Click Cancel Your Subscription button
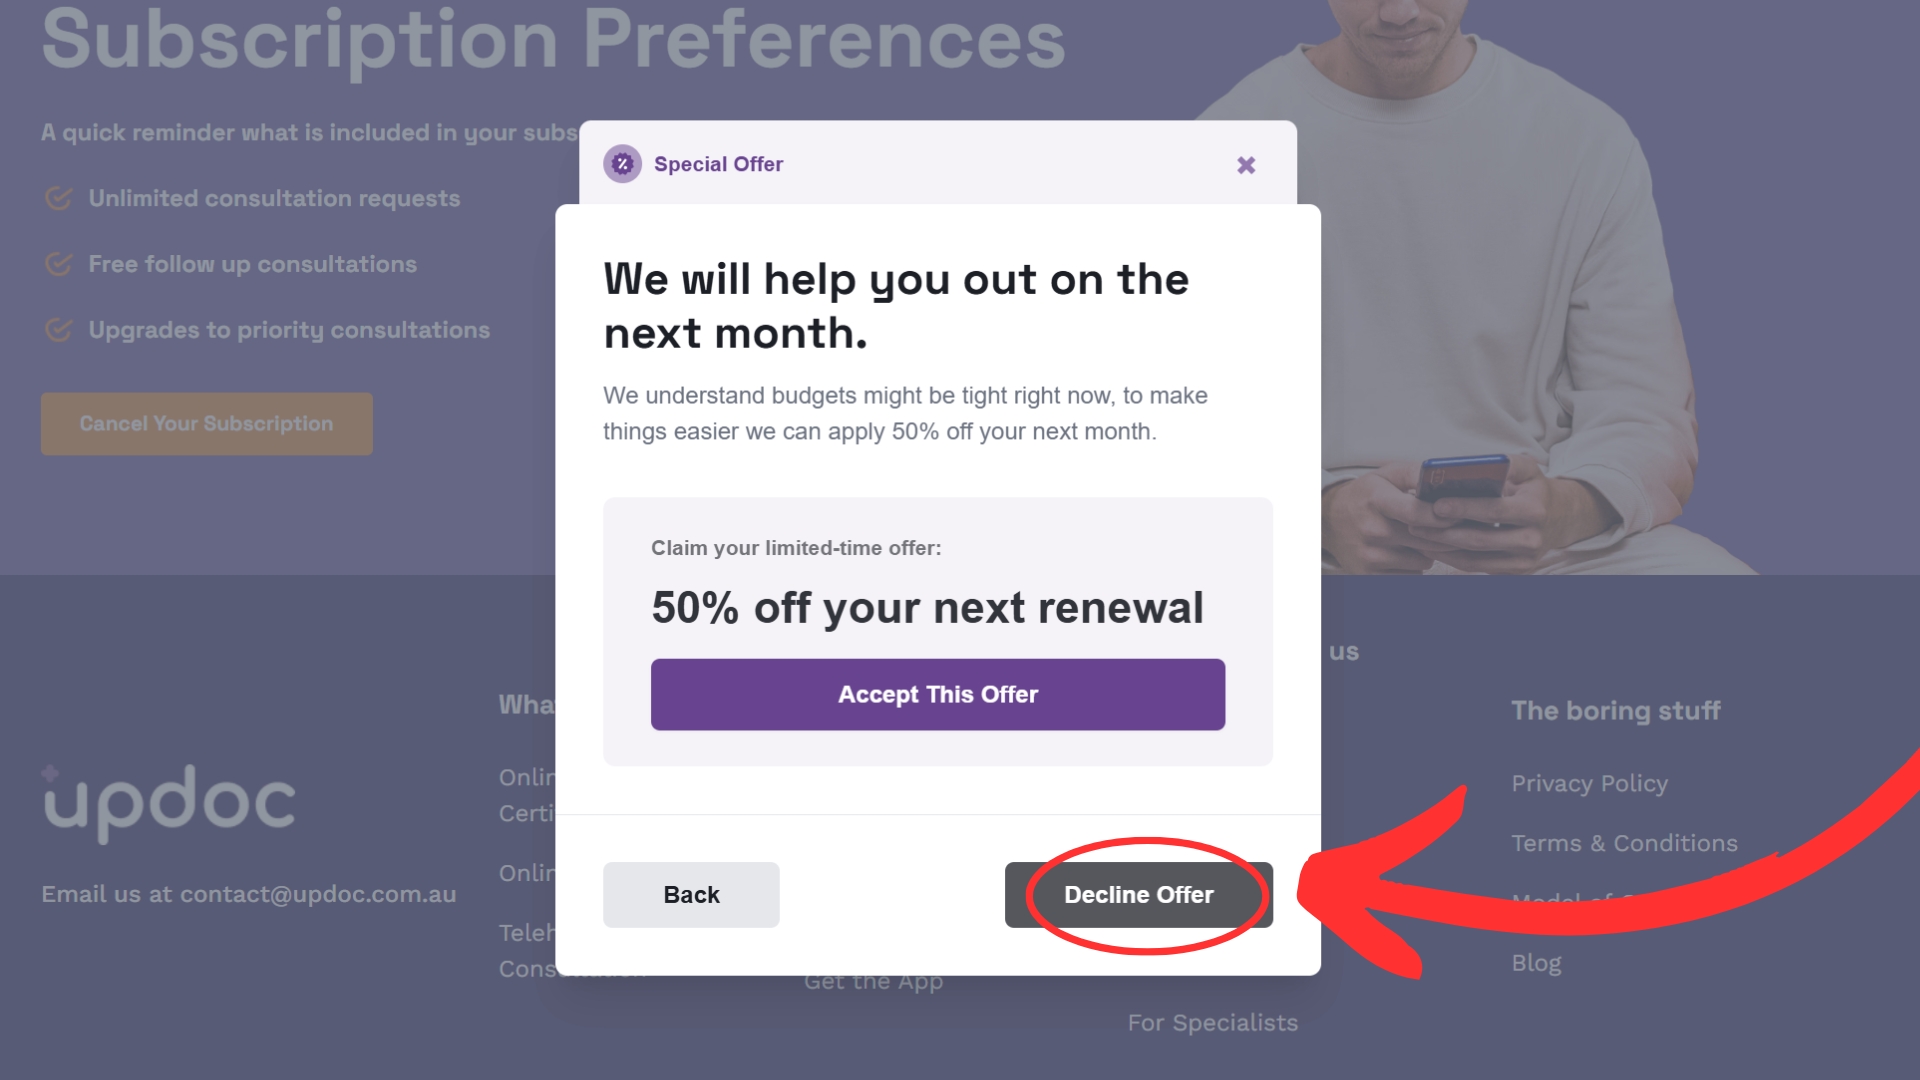Viewport: 1920px width, 1080px height. point(207,424)
